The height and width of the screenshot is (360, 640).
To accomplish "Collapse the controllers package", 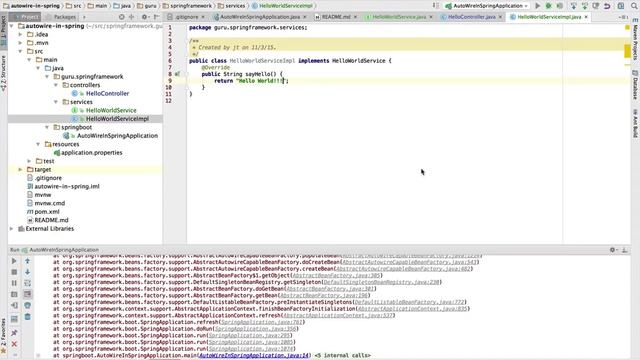I will coord(56,85).
